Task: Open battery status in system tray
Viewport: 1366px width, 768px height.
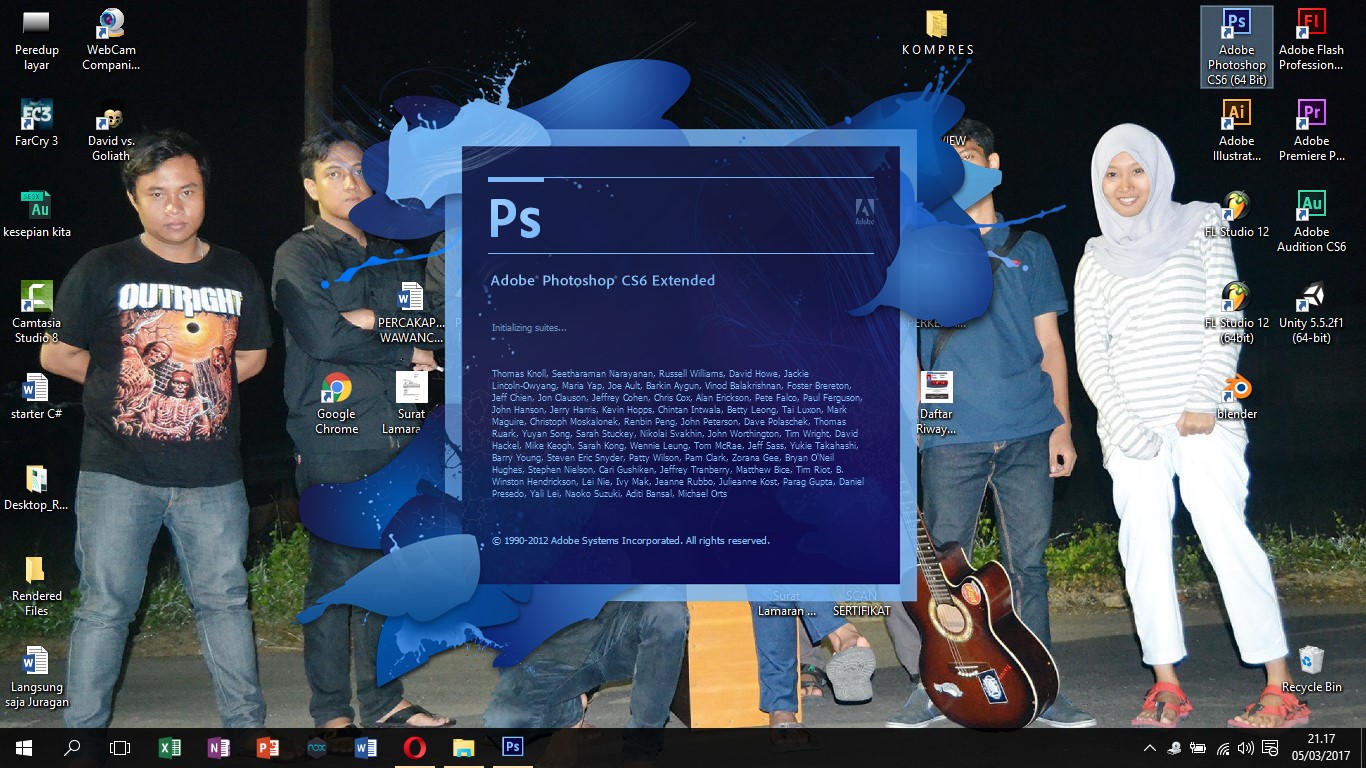Action: tap(1198, 747)
